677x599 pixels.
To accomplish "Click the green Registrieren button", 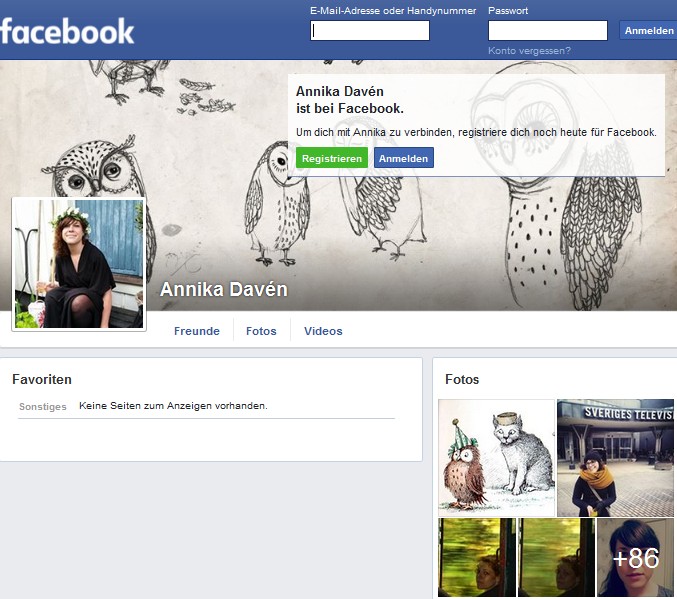I will pyautogui.click(x=332, y=158).
